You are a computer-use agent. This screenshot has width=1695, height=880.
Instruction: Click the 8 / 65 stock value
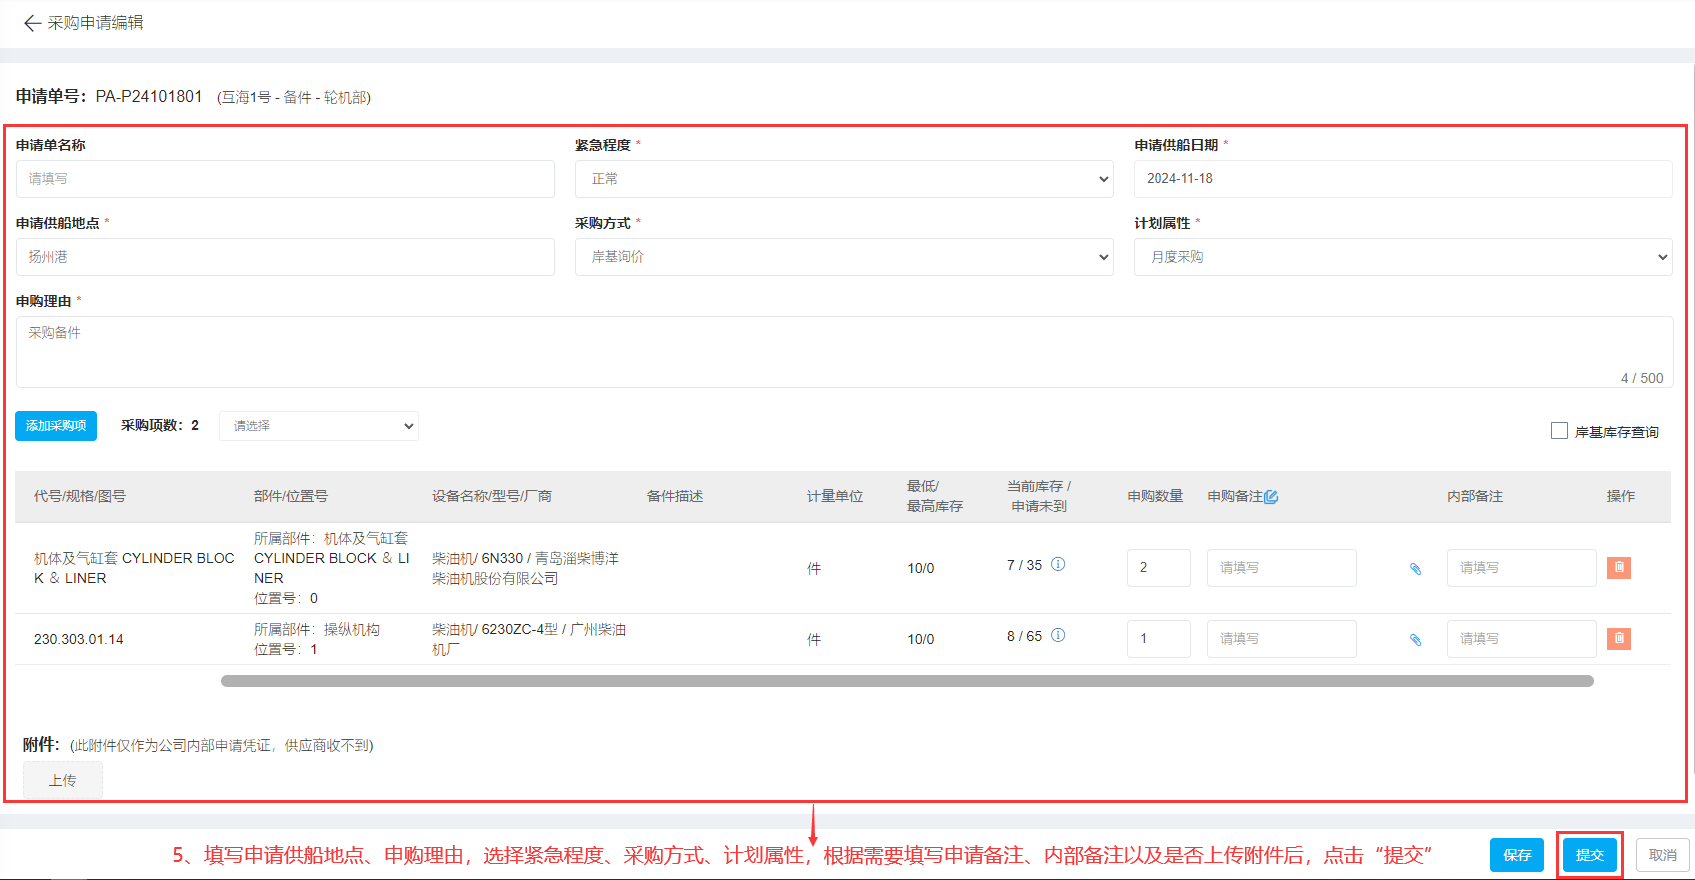coord(1024,636)
